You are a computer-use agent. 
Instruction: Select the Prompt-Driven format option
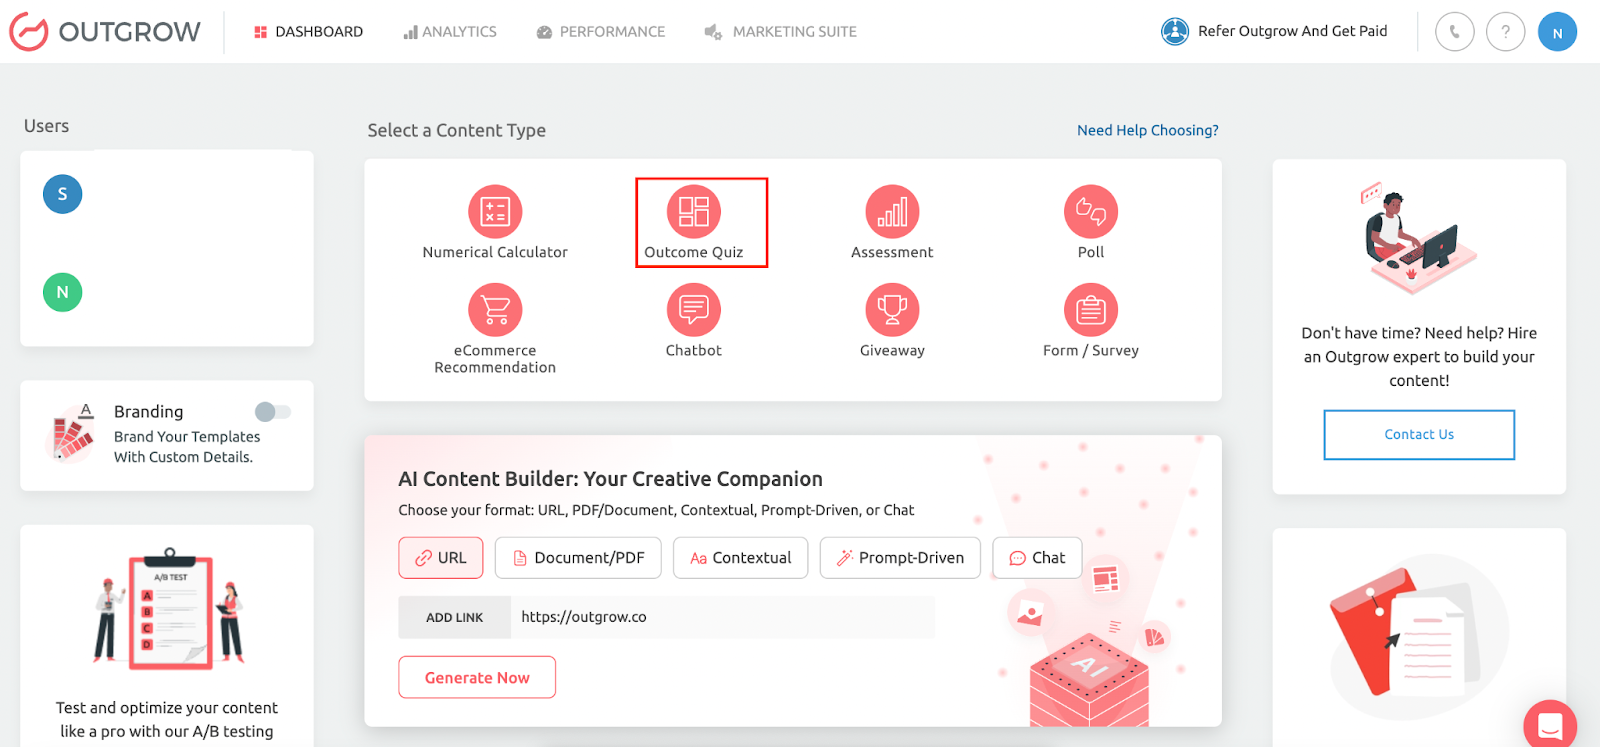[900, 558]
